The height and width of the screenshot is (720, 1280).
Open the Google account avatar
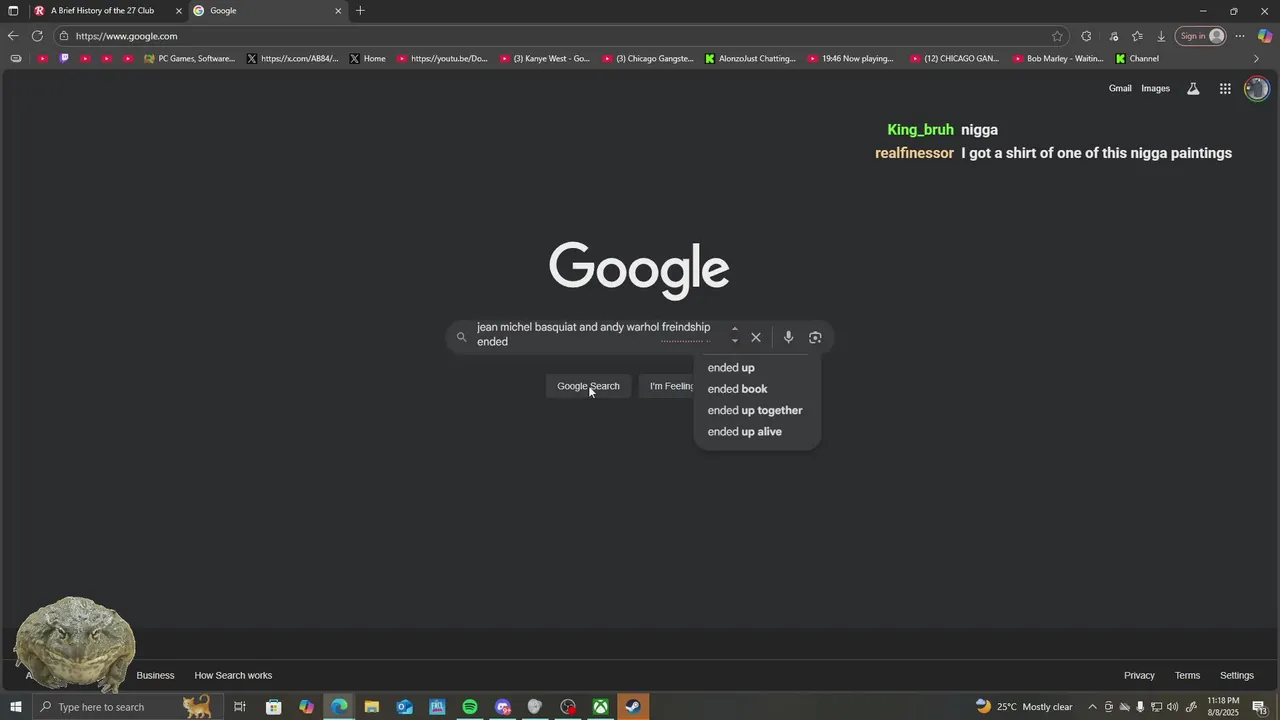[x=1256, y=89]
